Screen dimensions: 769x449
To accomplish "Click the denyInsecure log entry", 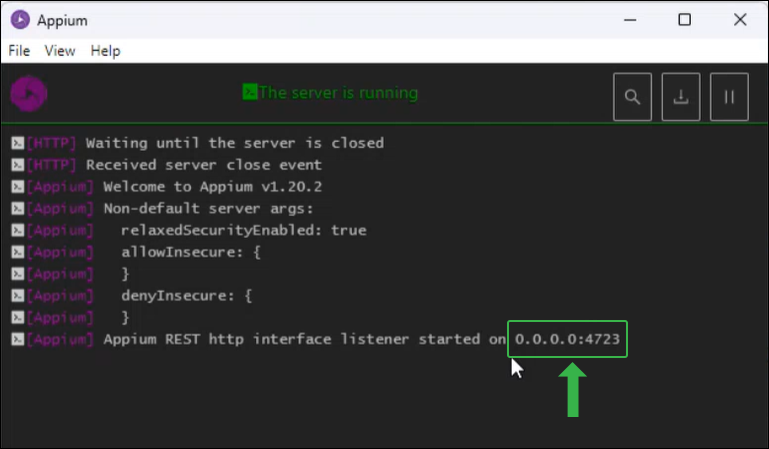I will coord(186,296).
